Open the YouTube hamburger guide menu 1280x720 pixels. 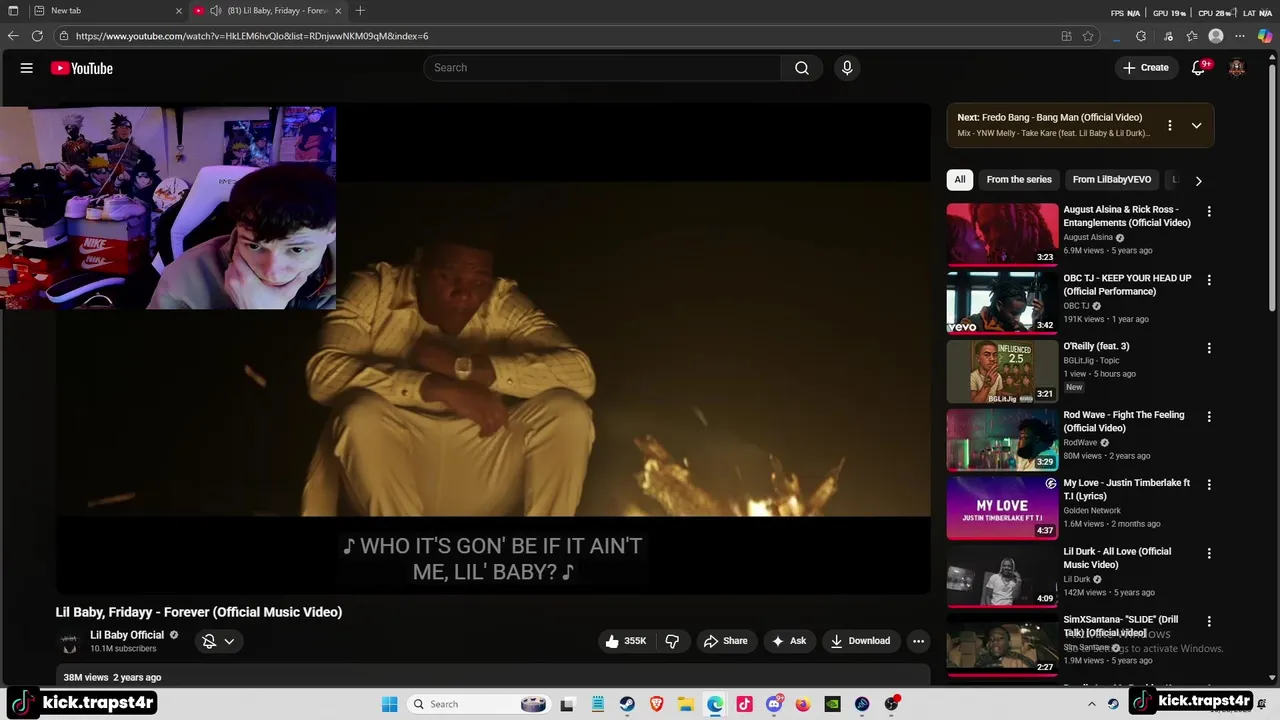[x=27, y=68]
